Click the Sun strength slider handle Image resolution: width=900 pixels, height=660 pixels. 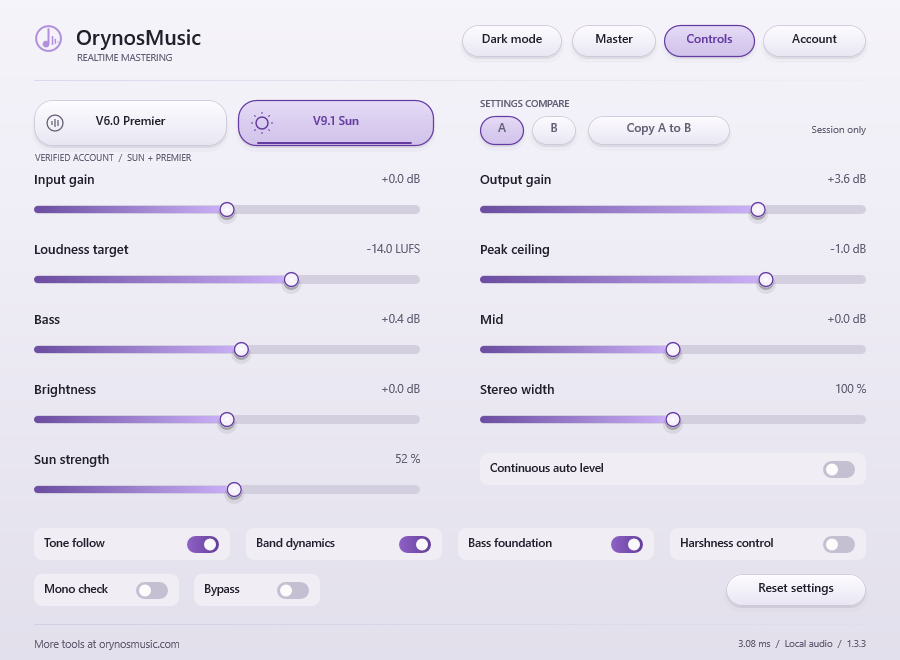[234, 490]
